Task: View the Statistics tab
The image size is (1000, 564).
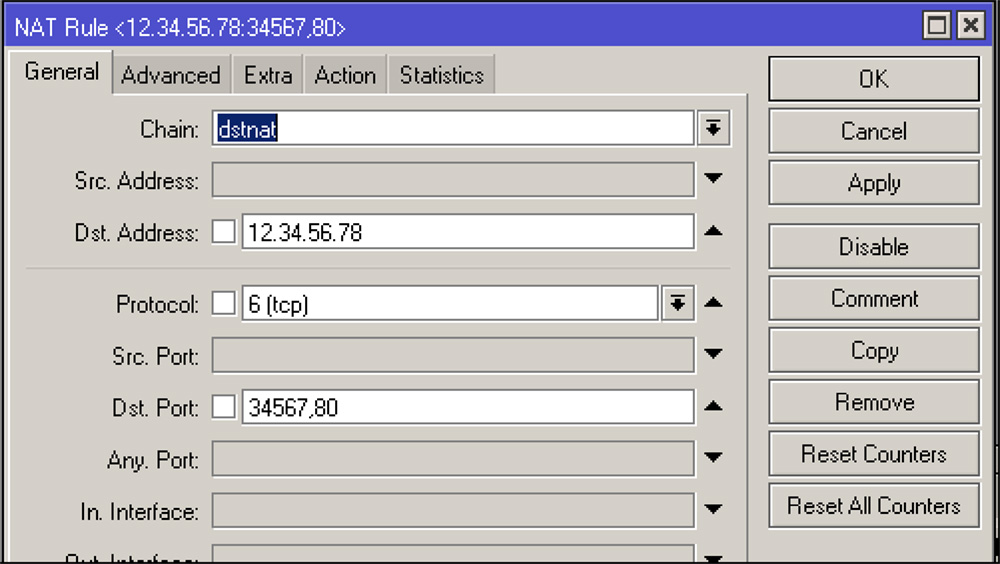Action: (441, 76)
